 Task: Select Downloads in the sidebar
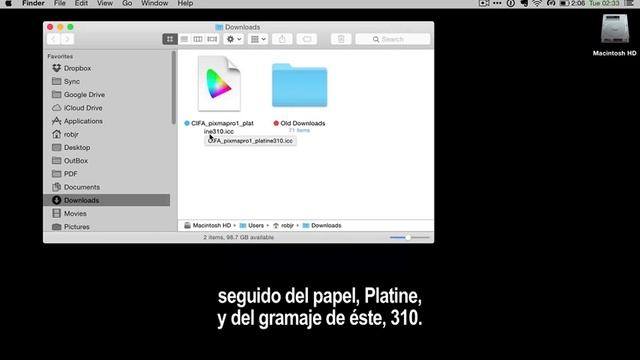(x=107, y=200)
